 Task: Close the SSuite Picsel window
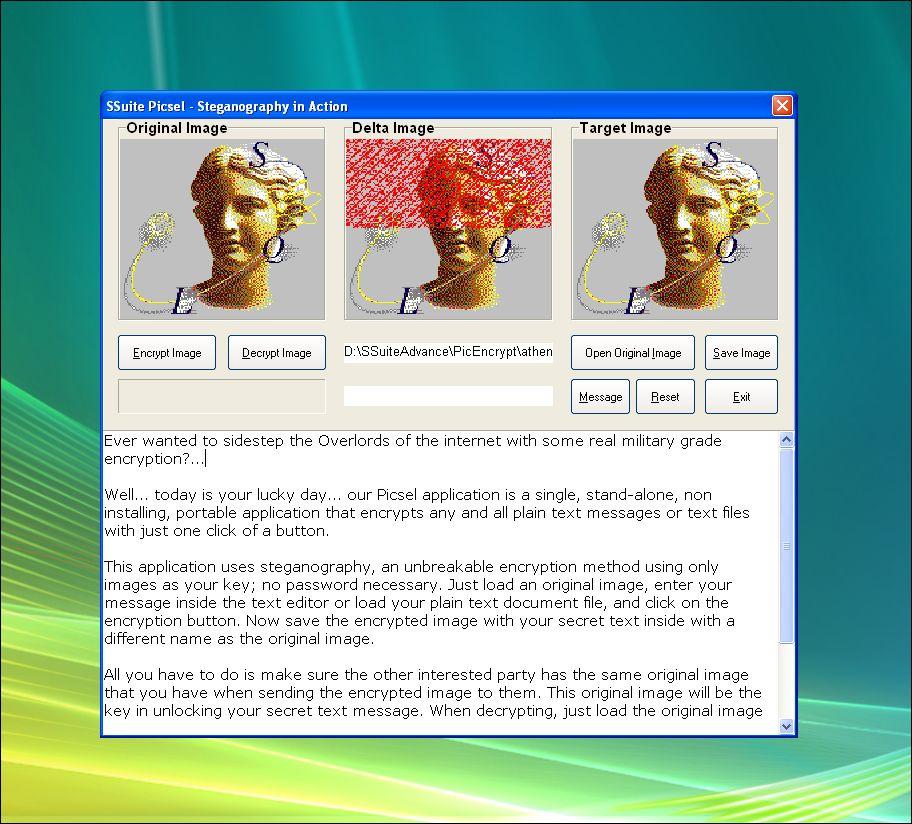pos(782,105)
